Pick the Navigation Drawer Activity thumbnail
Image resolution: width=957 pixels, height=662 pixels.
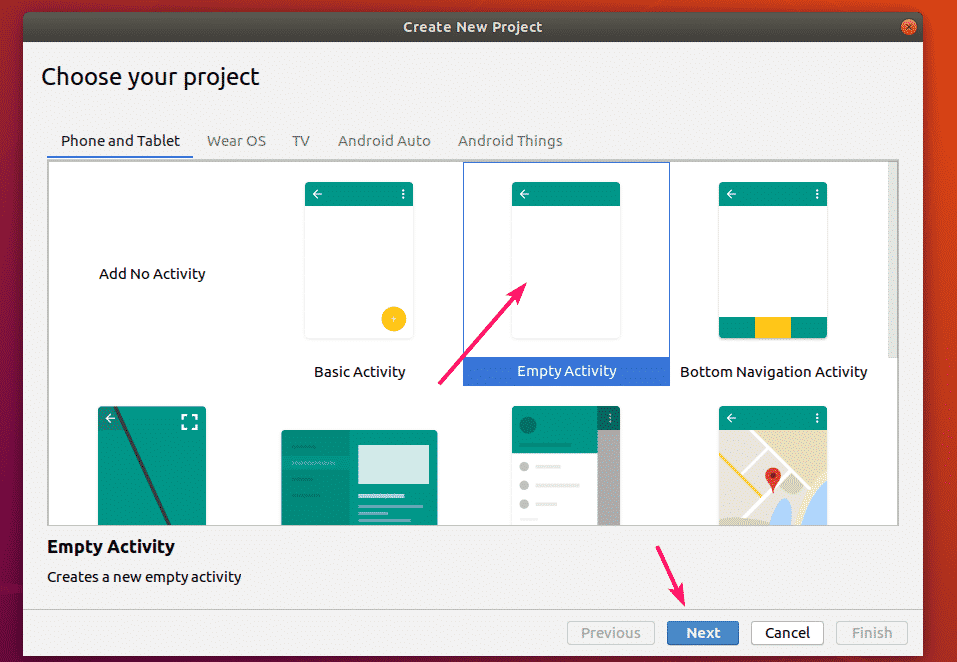[x=566, y=466]
